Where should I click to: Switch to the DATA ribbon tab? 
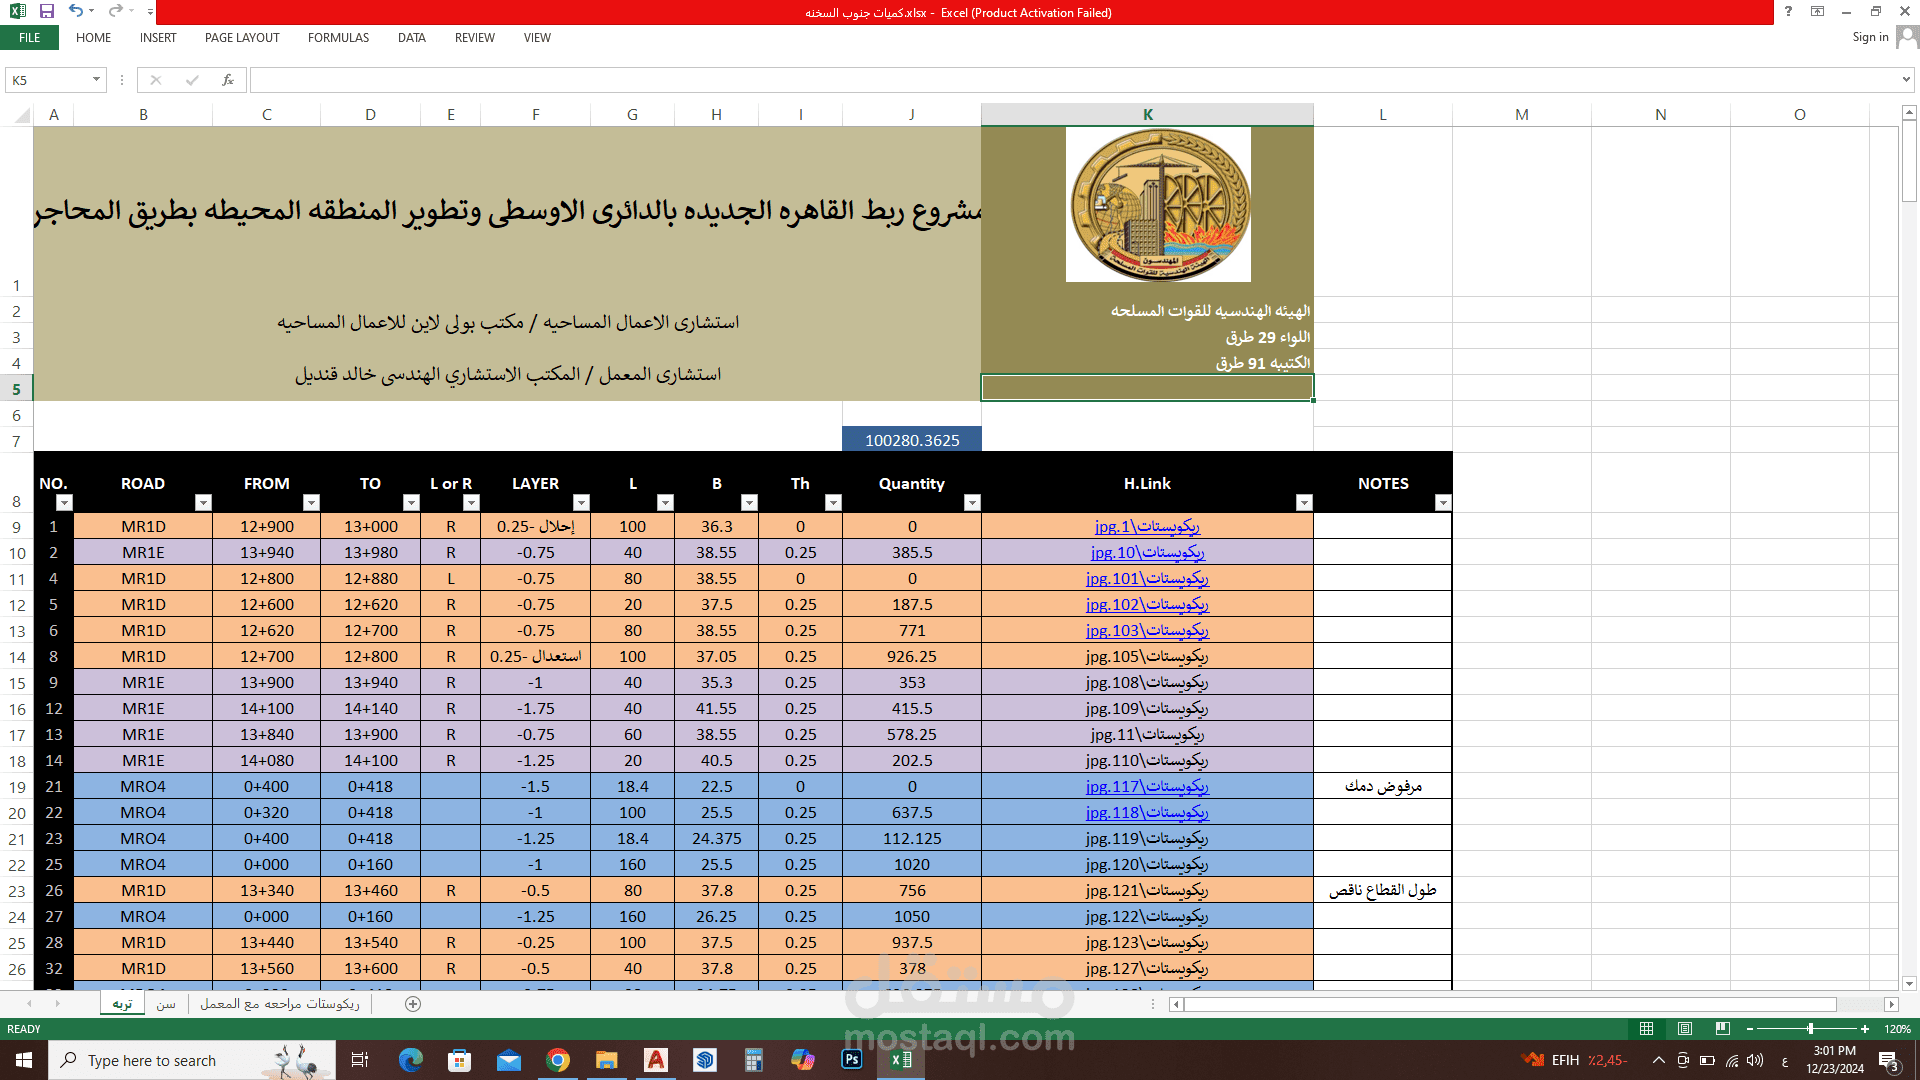410,38
